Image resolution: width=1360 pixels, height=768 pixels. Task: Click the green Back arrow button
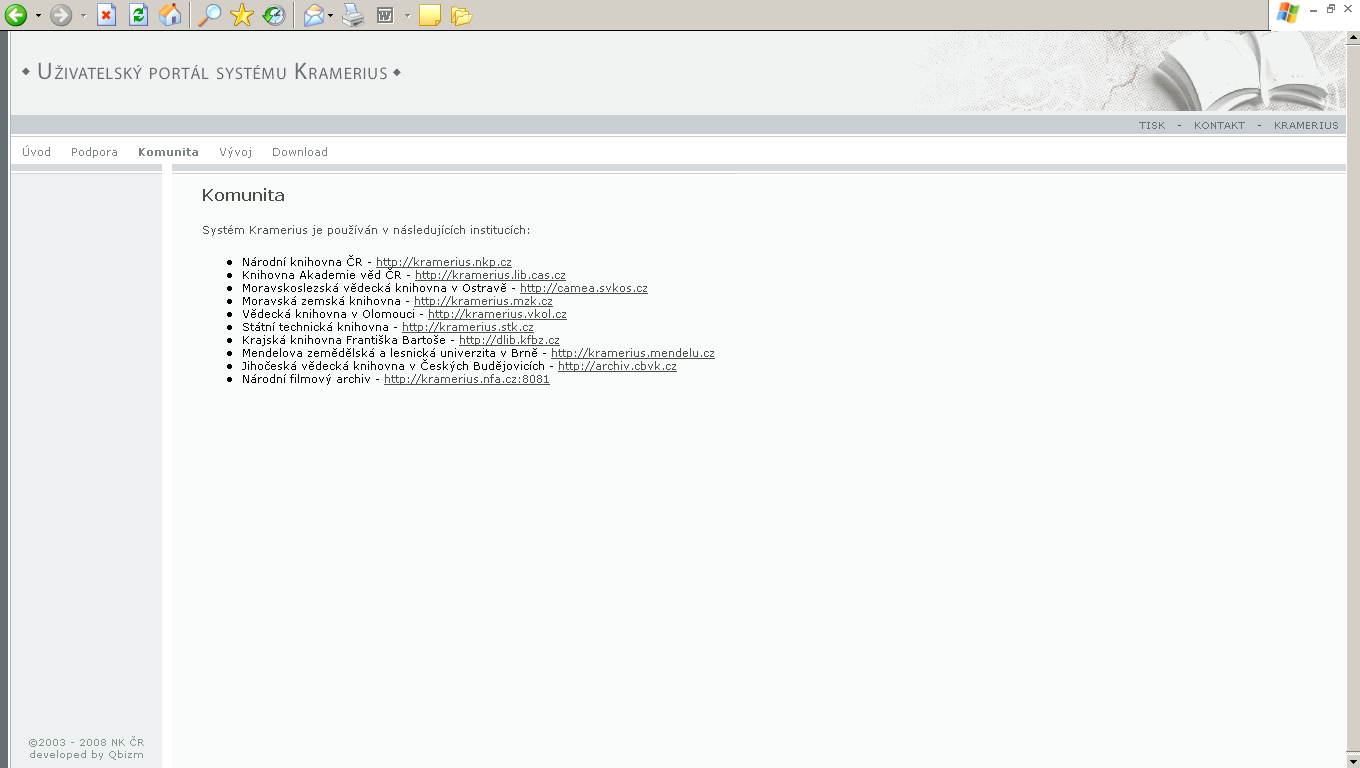(16, 15)
